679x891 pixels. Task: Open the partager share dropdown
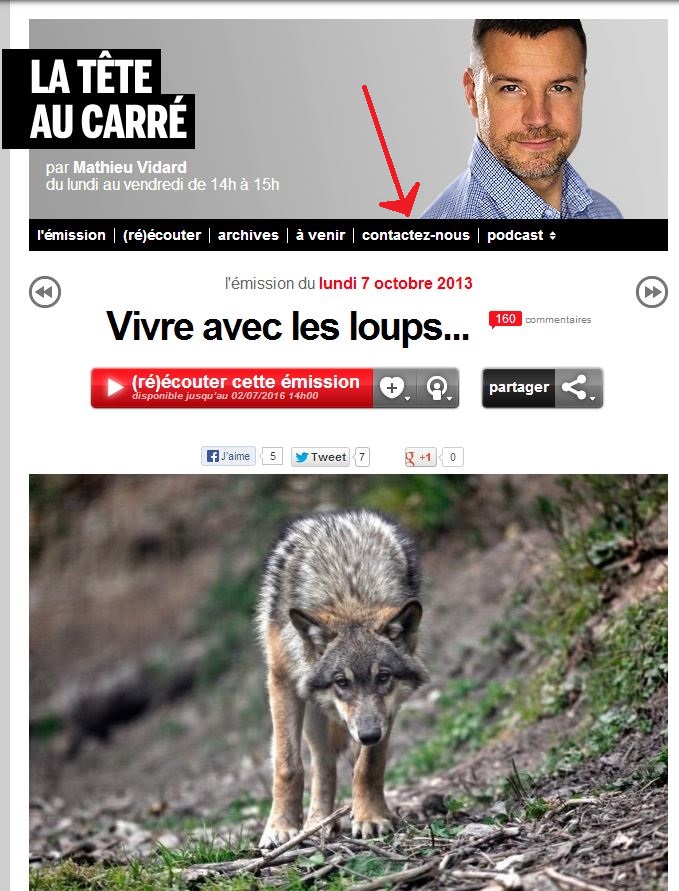pos(518,388)
